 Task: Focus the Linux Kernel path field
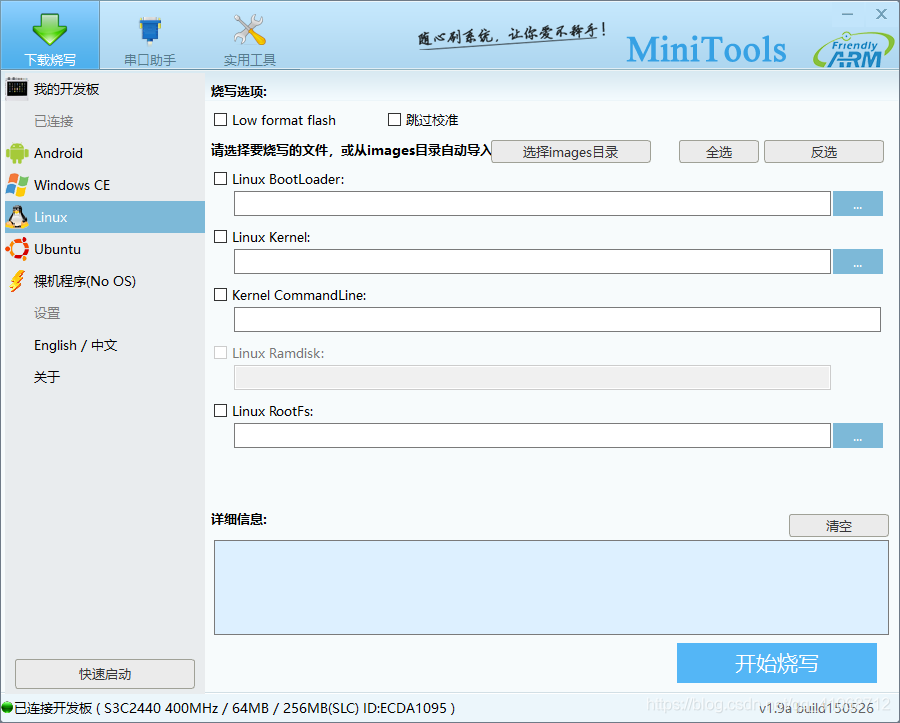pos(532,262)
